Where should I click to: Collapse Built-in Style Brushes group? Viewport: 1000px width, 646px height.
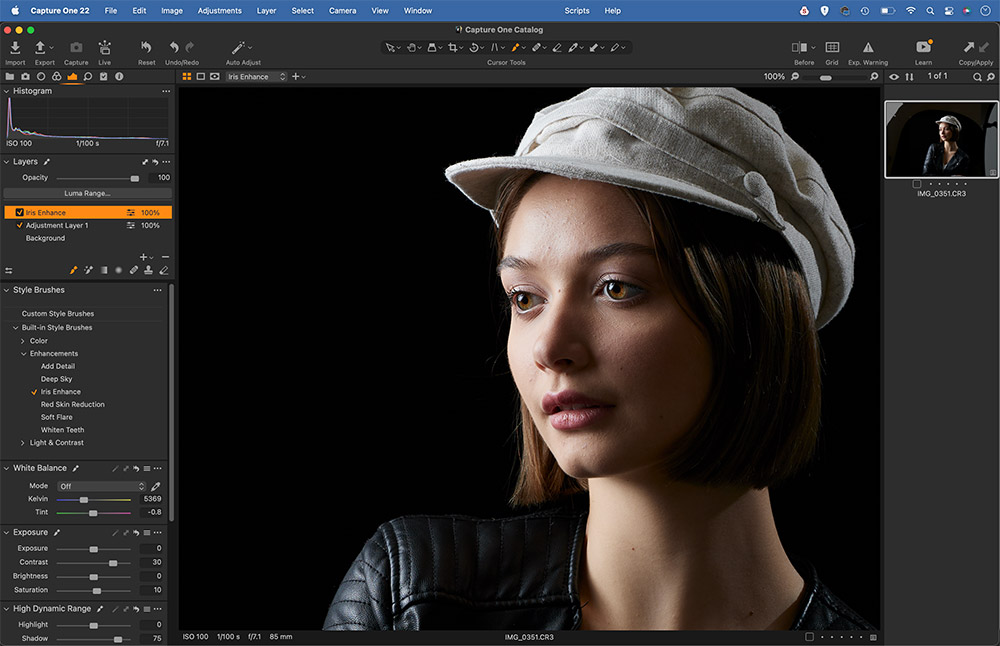tap(15, 328)
